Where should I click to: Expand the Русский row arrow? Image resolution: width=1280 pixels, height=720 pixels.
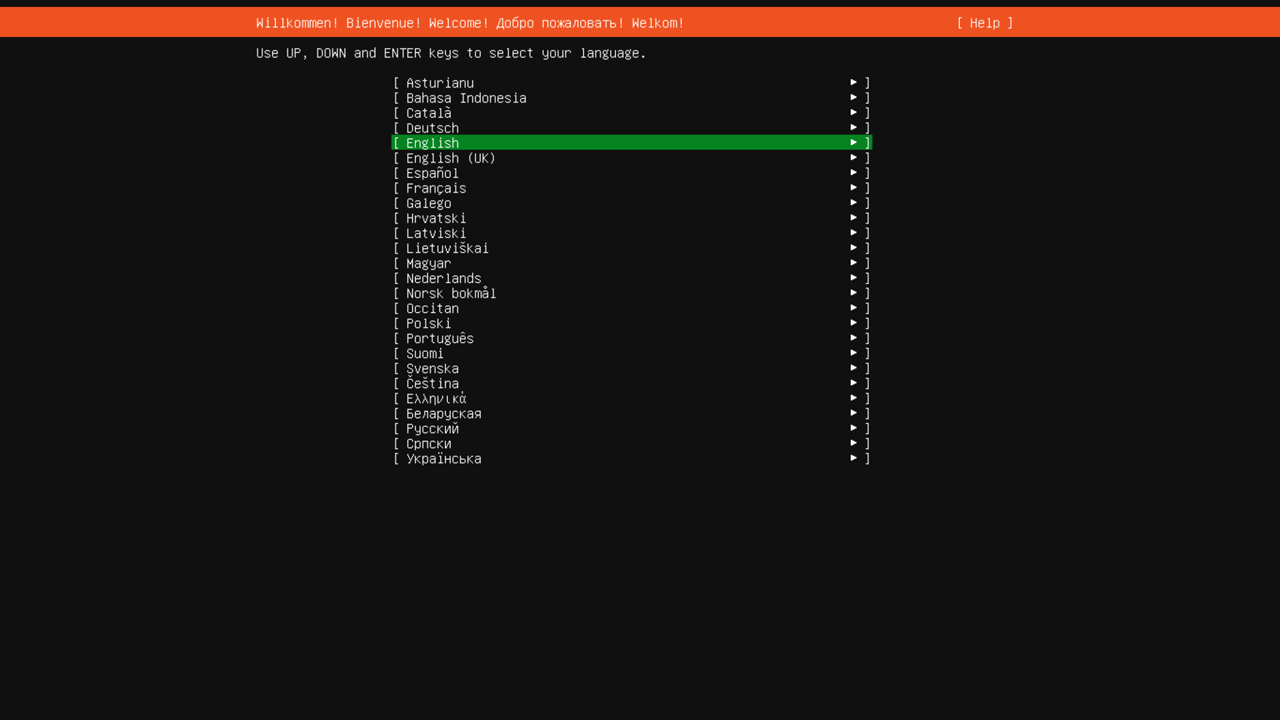point(854,428)
